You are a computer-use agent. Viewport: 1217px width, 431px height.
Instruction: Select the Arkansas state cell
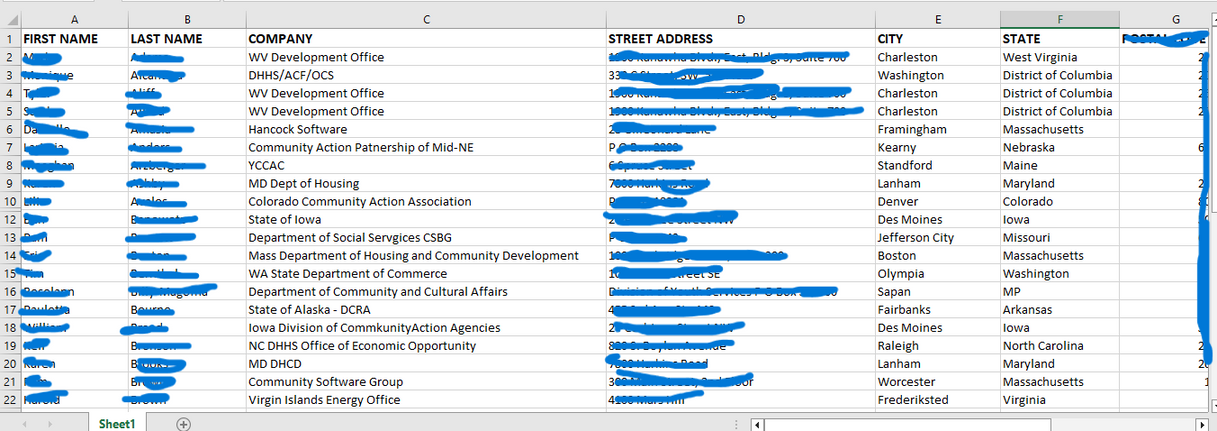click(x=1059, y=309)
